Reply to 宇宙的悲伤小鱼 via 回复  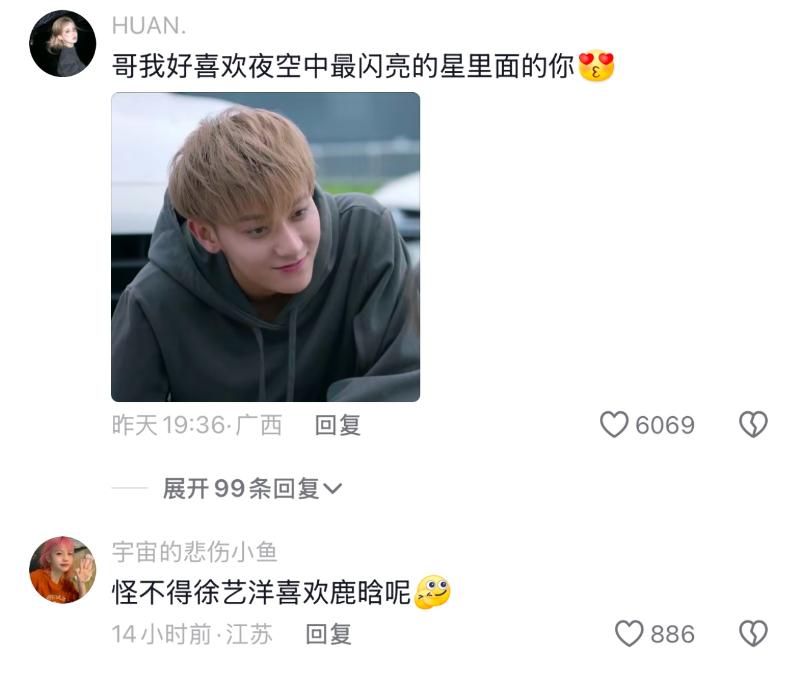pyautogui.click(x=328, y=634)
